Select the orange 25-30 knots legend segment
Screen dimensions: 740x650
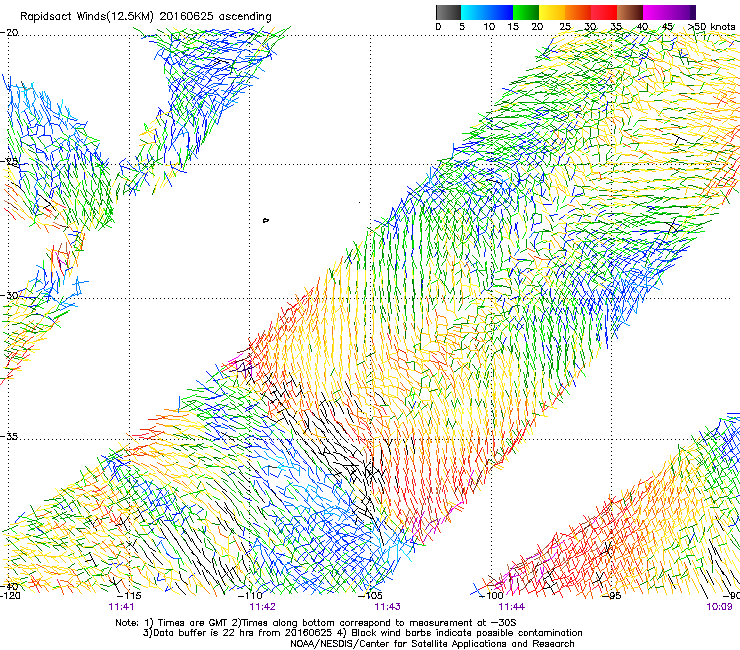coord(578,12)
